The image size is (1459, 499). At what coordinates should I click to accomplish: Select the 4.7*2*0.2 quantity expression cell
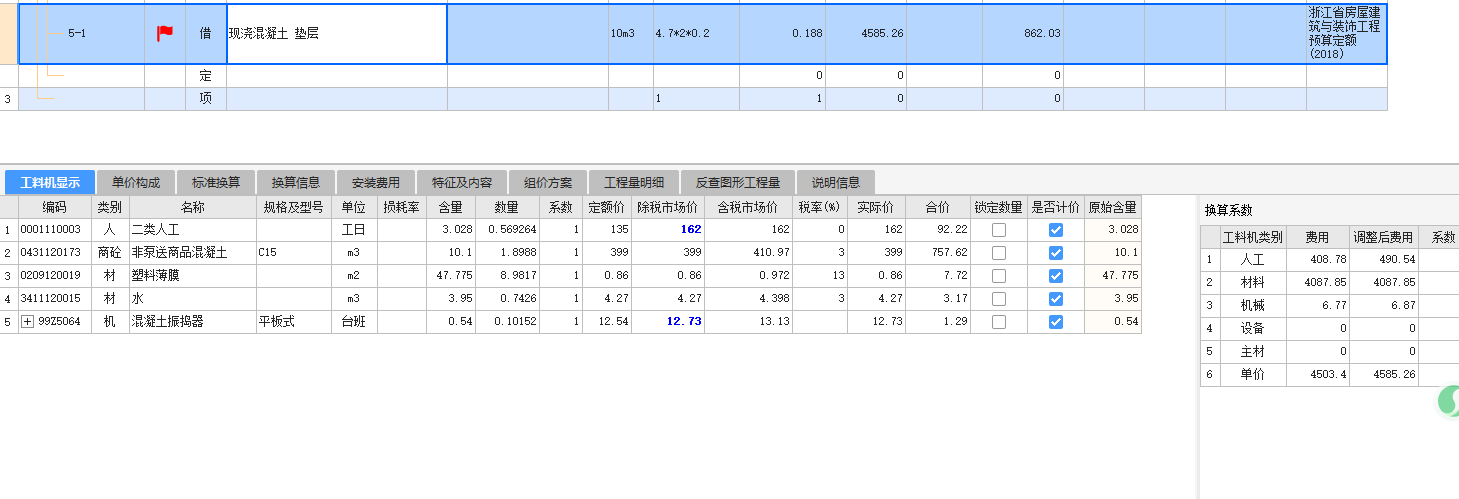(696, 34)
